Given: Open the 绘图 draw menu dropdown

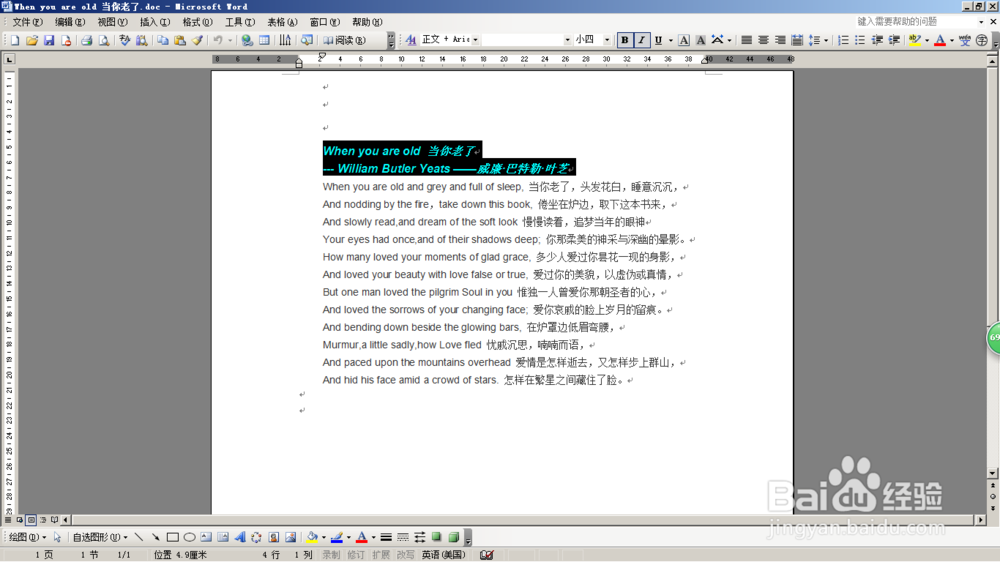Looking at the screenshot, I should pyautogui.click(x=27, y=537).
